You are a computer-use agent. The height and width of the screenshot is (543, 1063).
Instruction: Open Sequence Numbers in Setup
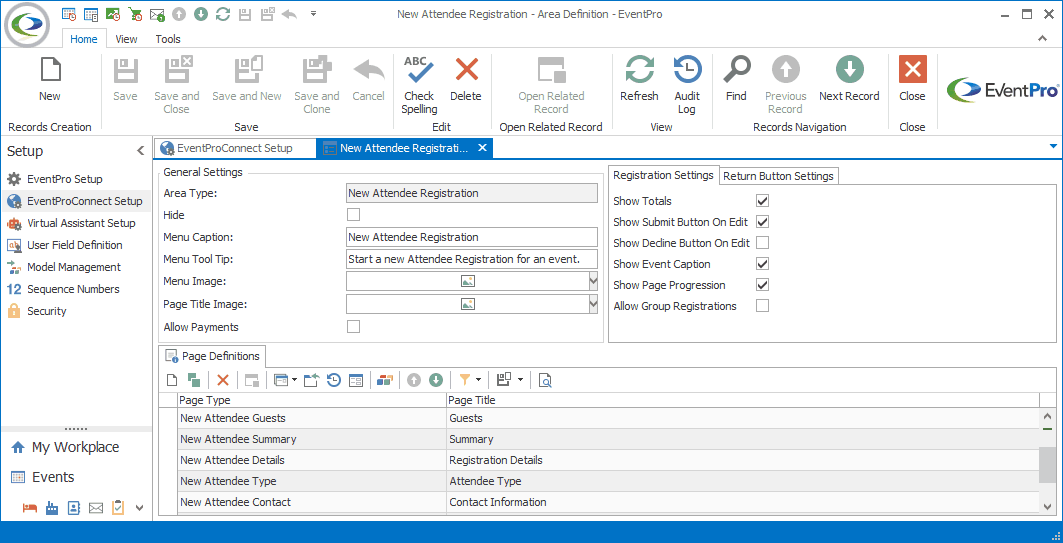point(73,289)
